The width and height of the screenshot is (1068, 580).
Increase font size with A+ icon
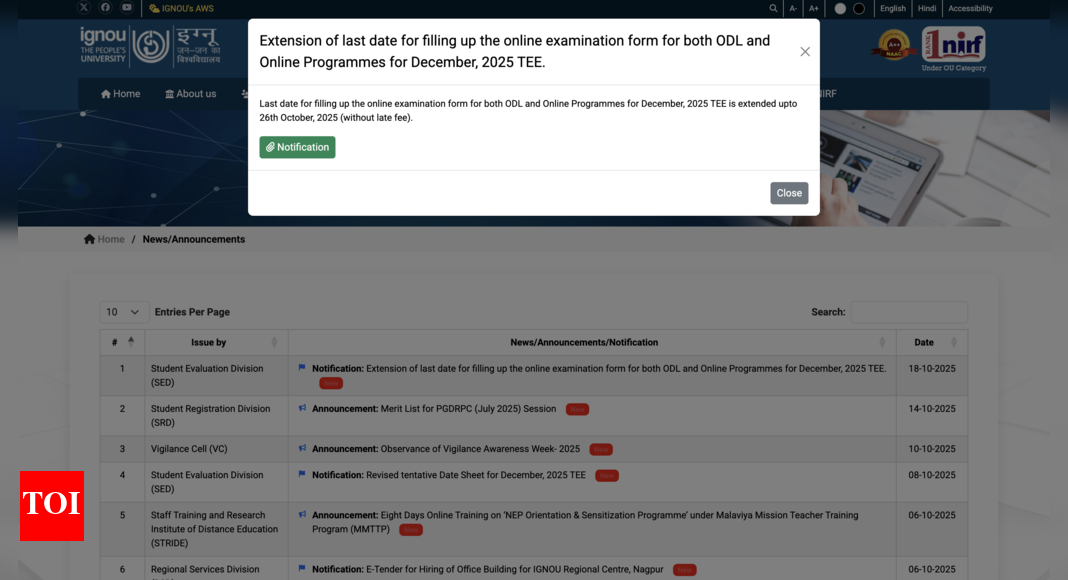[814, 8]
